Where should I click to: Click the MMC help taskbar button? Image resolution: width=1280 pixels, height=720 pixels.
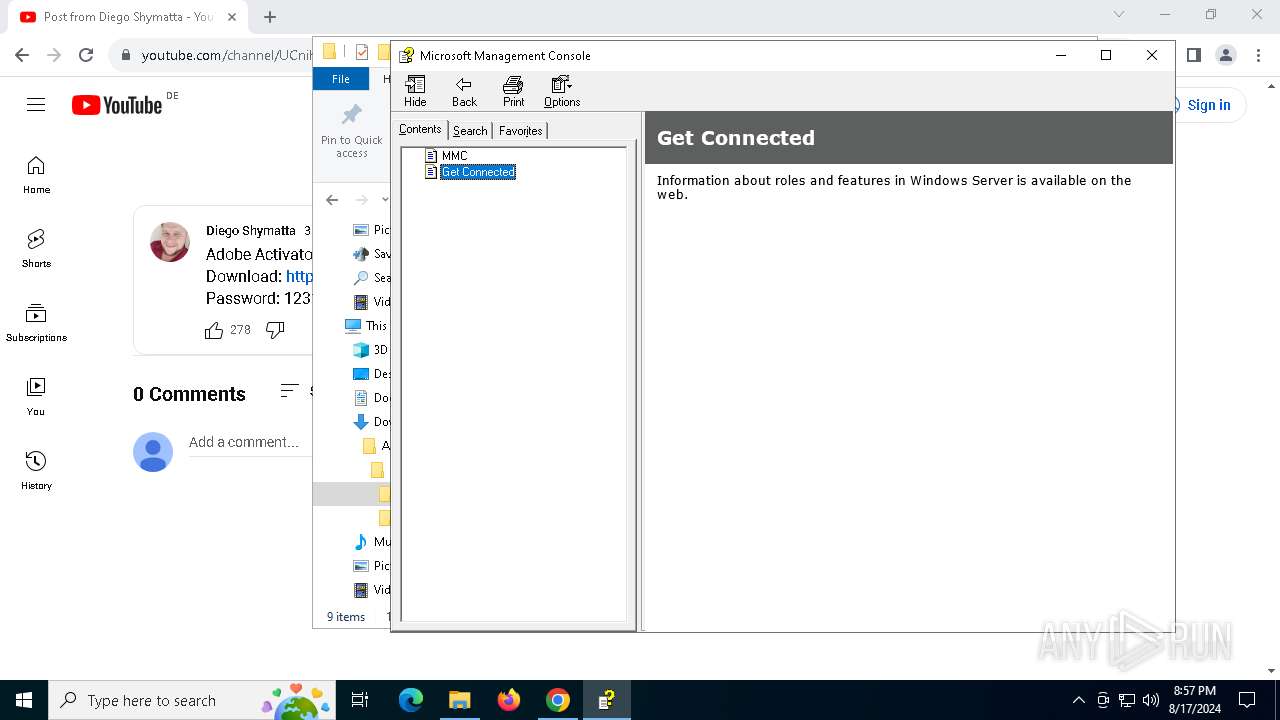[x=607, y=700]
